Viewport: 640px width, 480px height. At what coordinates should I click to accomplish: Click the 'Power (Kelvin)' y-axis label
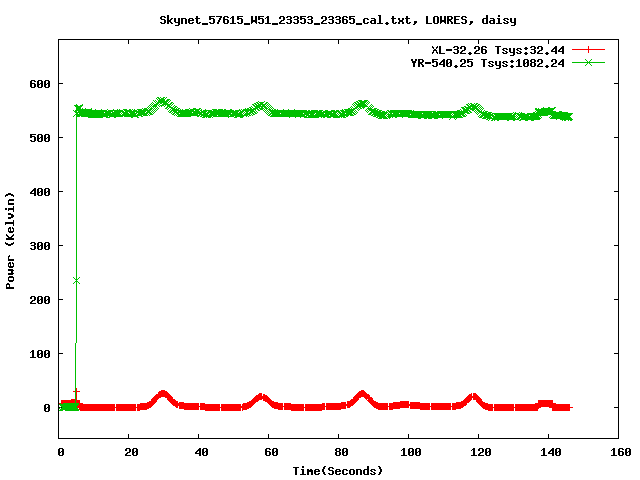click(10, 241)
